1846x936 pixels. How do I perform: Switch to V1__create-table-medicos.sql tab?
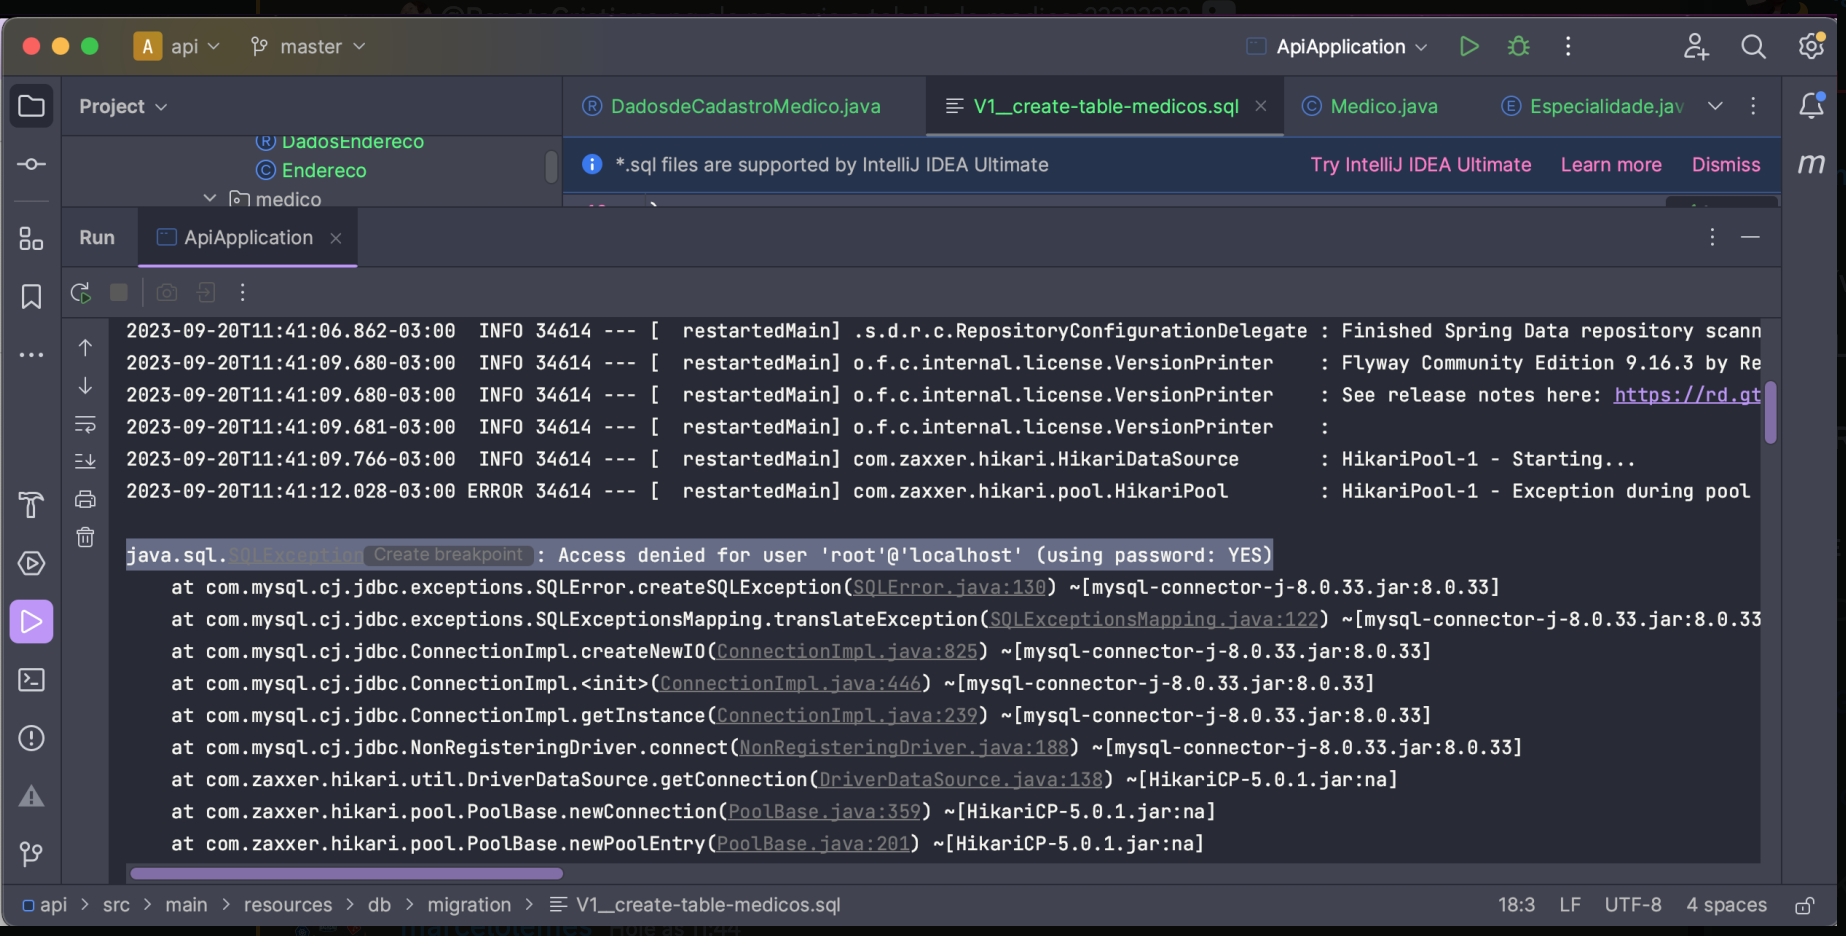[x=1106, y=106]
